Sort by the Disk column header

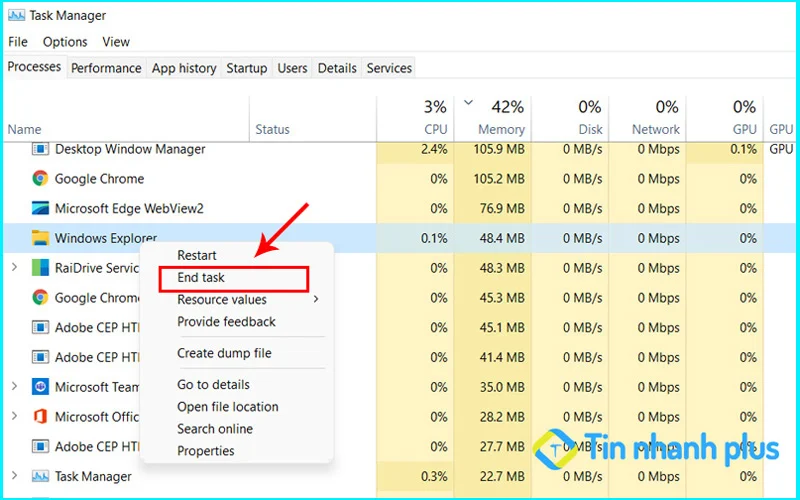pos(570,119)
